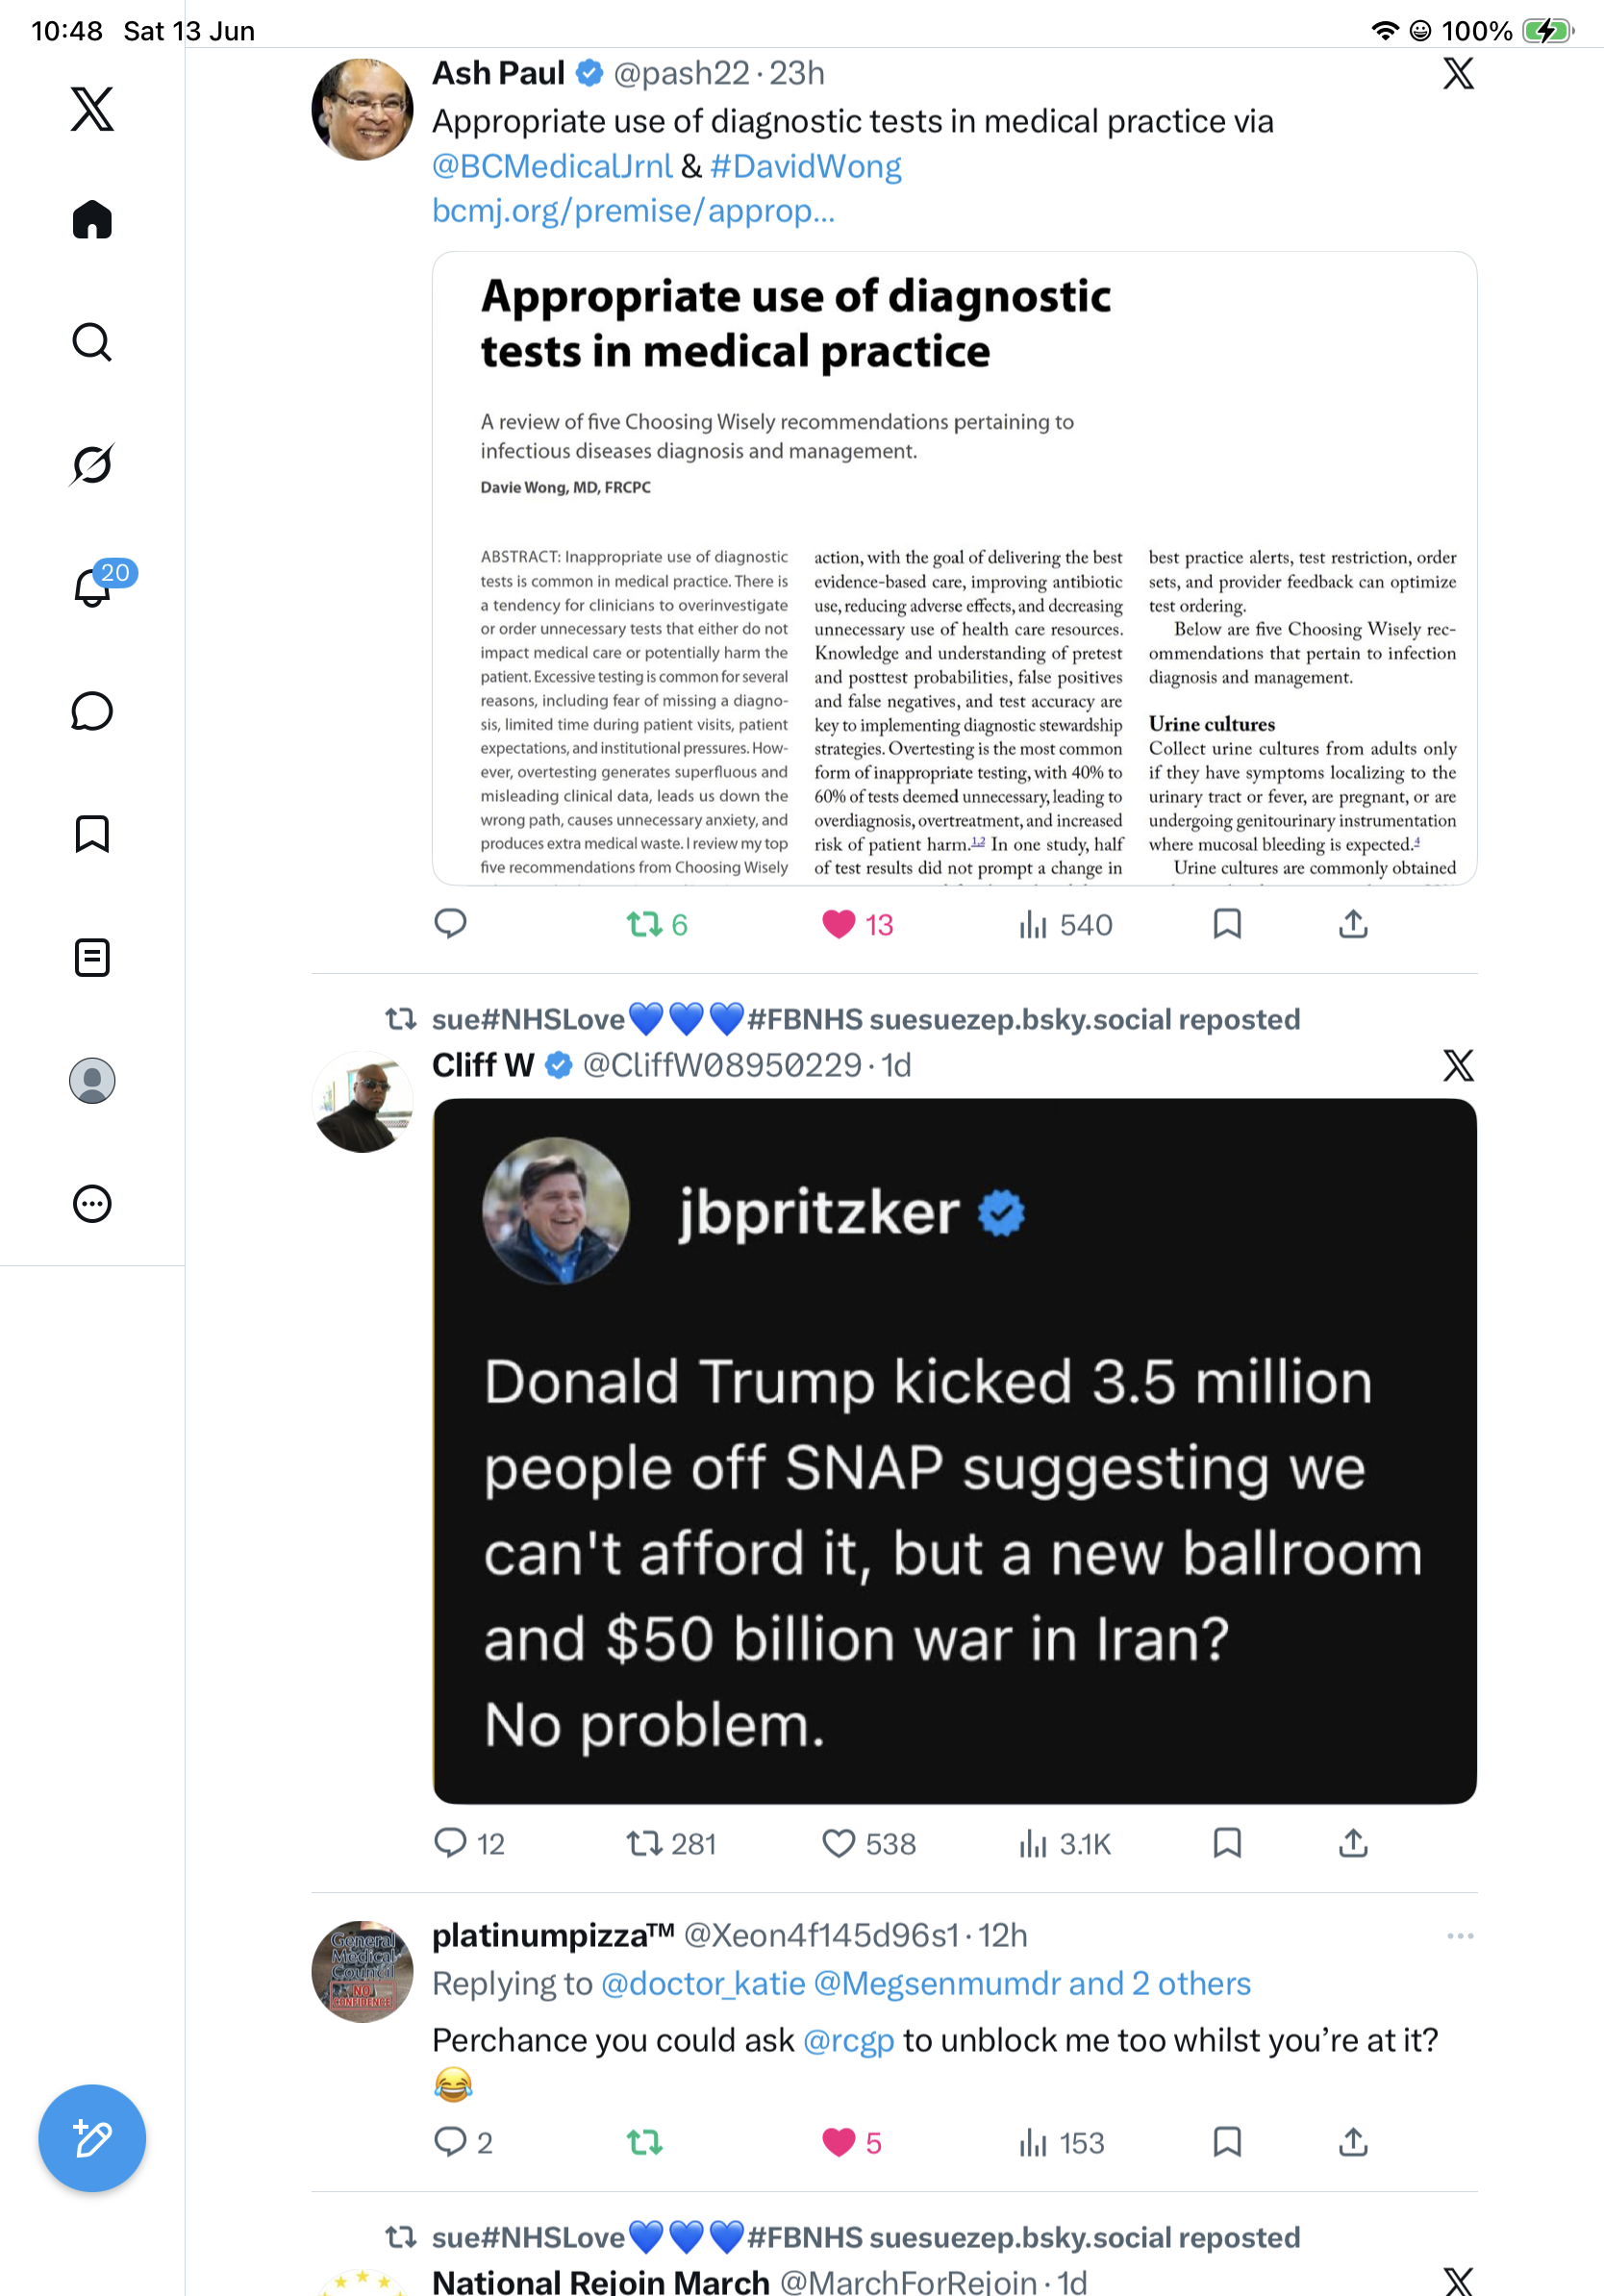View analytics for 3.1K views post
This screenshot has width=1604, height=2296.
pyautogui.click(x=1064, y=1843)
